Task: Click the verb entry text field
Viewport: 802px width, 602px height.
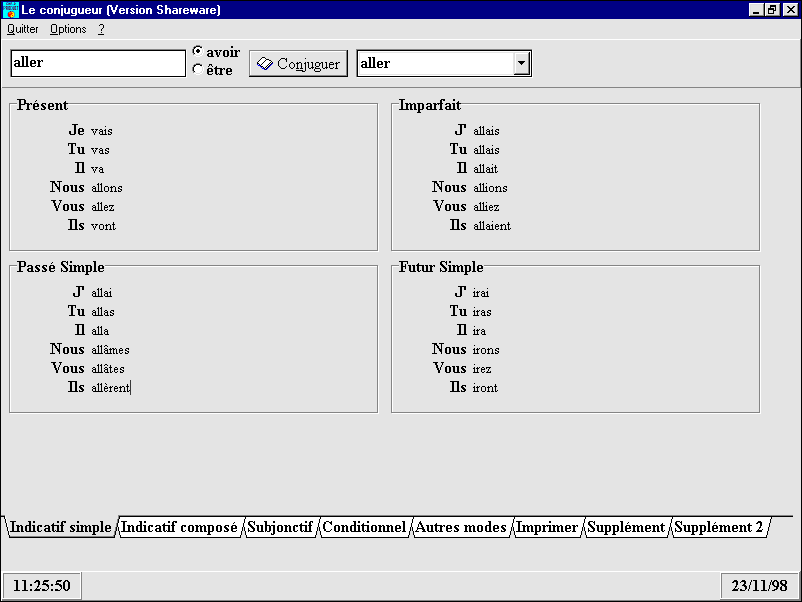Action: click(x=98, y=63)
